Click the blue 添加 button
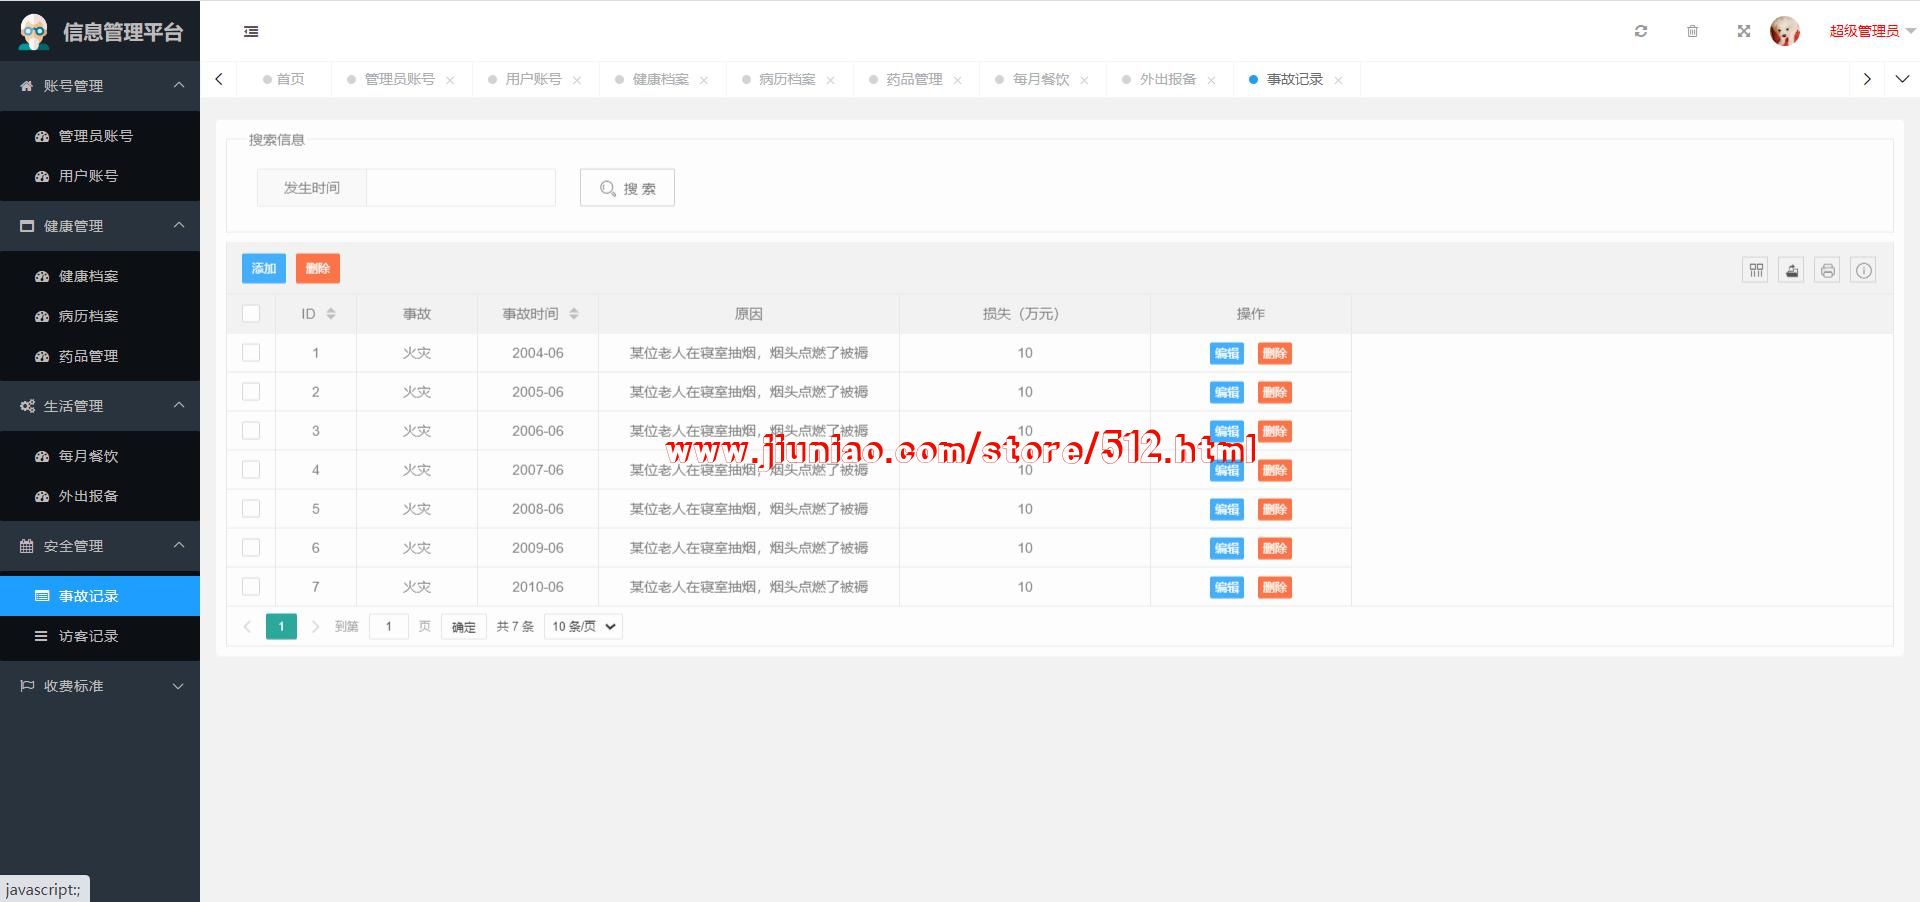 [264, 268]
